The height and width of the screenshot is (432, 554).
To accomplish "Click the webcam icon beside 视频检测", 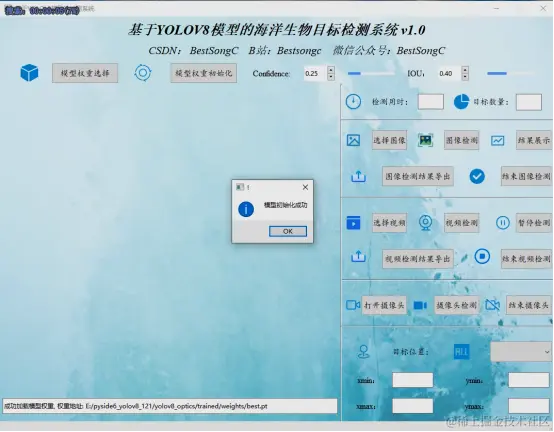I will tap(425, 223).
